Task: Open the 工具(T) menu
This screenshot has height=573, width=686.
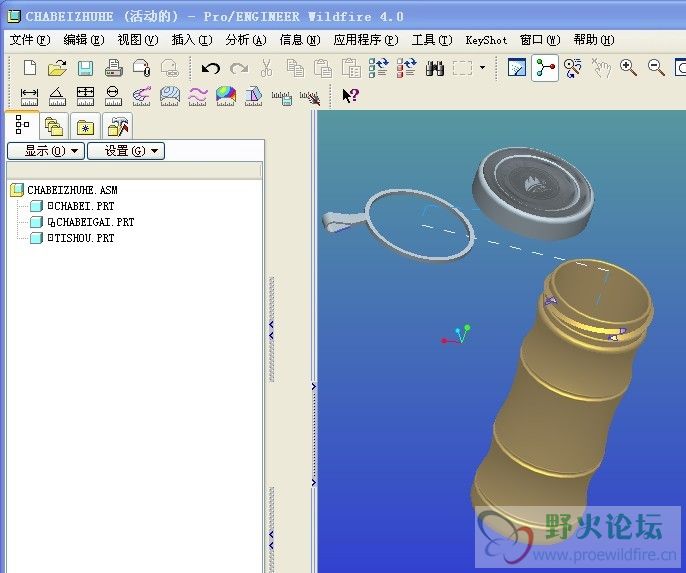Action: (x=432, y=40)
